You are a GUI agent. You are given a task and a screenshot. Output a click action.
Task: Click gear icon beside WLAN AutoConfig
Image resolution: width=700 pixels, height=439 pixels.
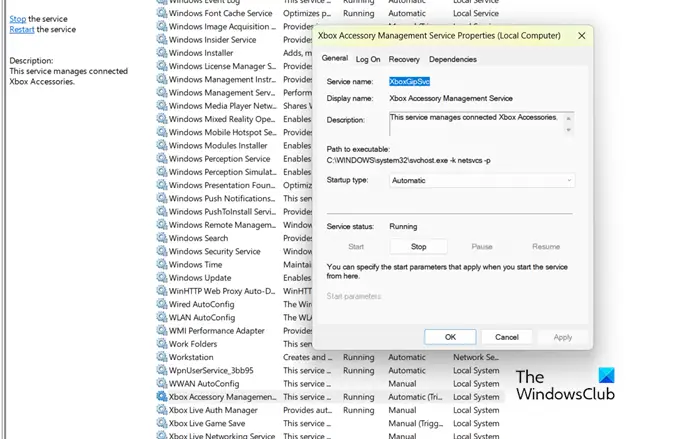click(x=161, y=317)
